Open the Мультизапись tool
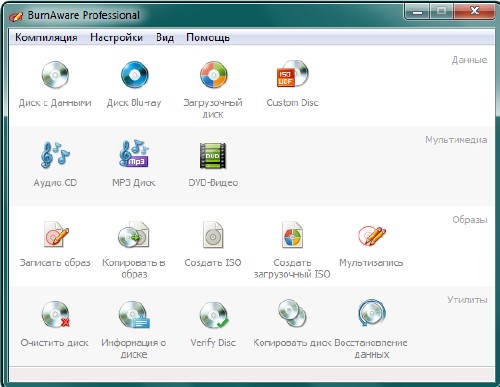 tap(372, 235)
